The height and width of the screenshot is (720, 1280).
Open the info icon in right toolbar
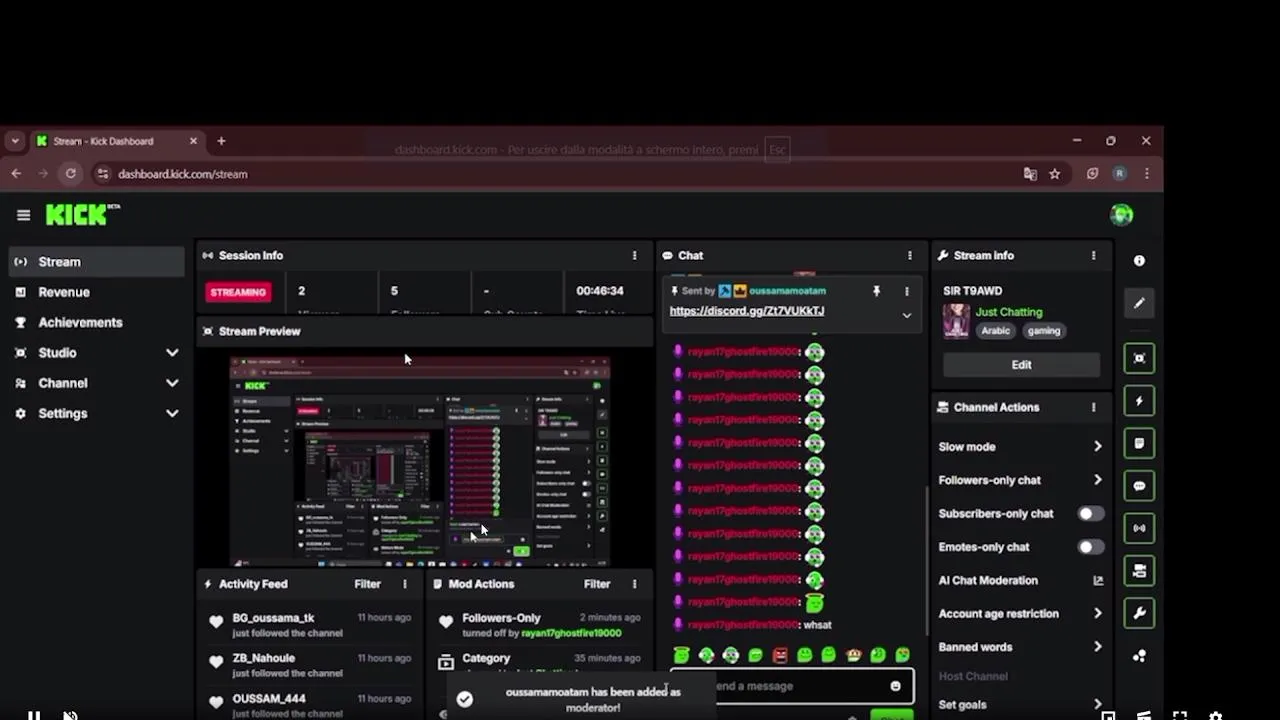pyautogui.click(x=1139, y=261)
